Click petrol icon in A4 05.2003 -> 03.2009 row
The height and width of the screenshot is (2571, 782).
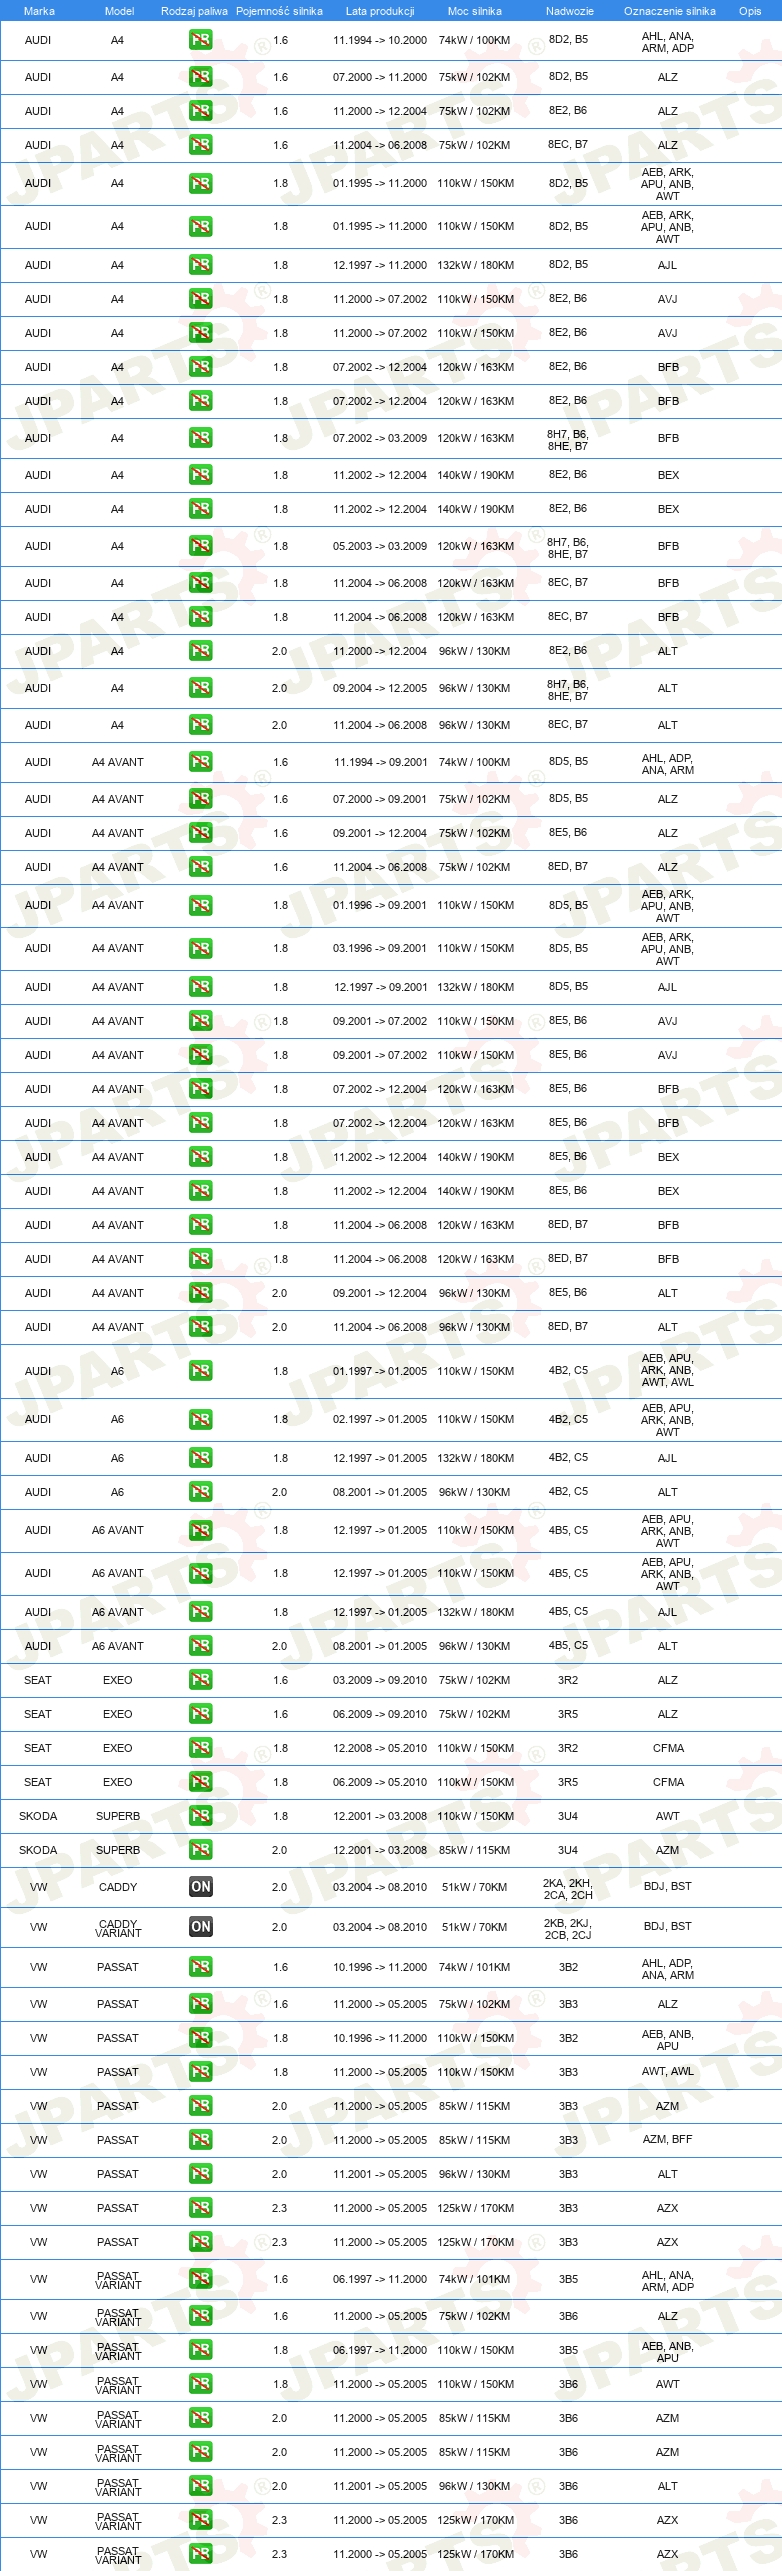[200, 546]
